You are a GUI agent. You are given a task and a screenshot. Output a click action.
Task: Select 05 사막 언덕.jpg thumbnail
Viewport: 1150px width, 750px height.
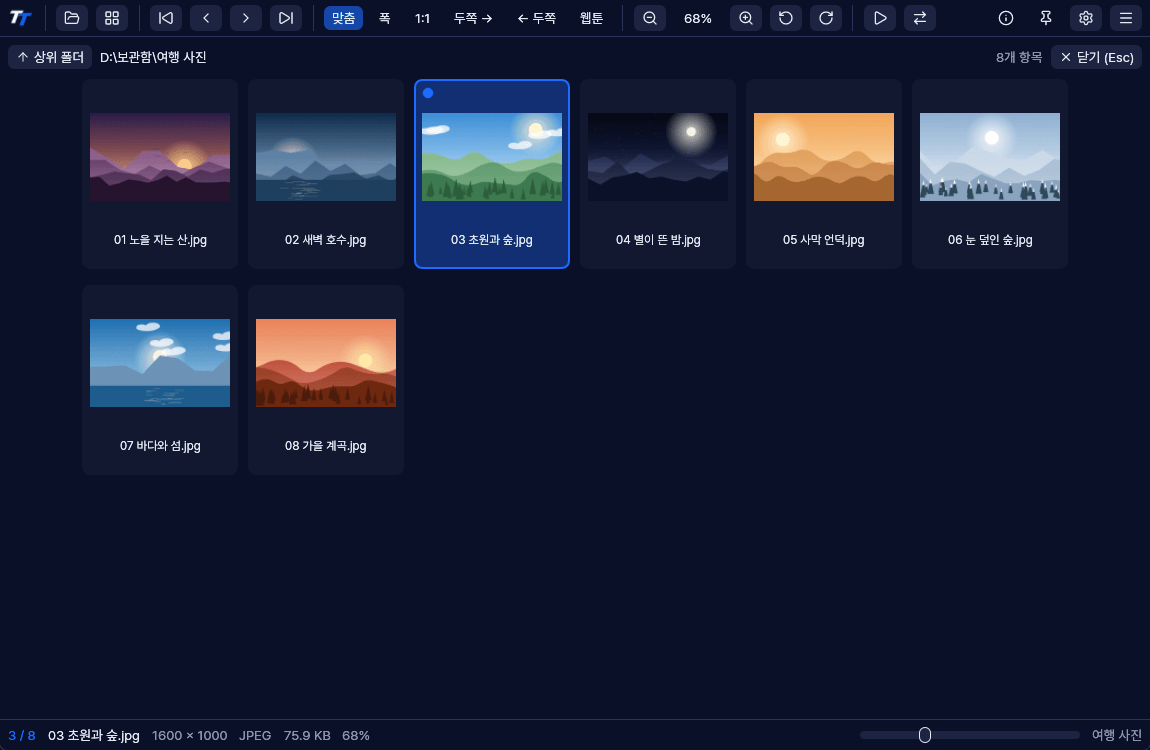click(x=824, y=174)
